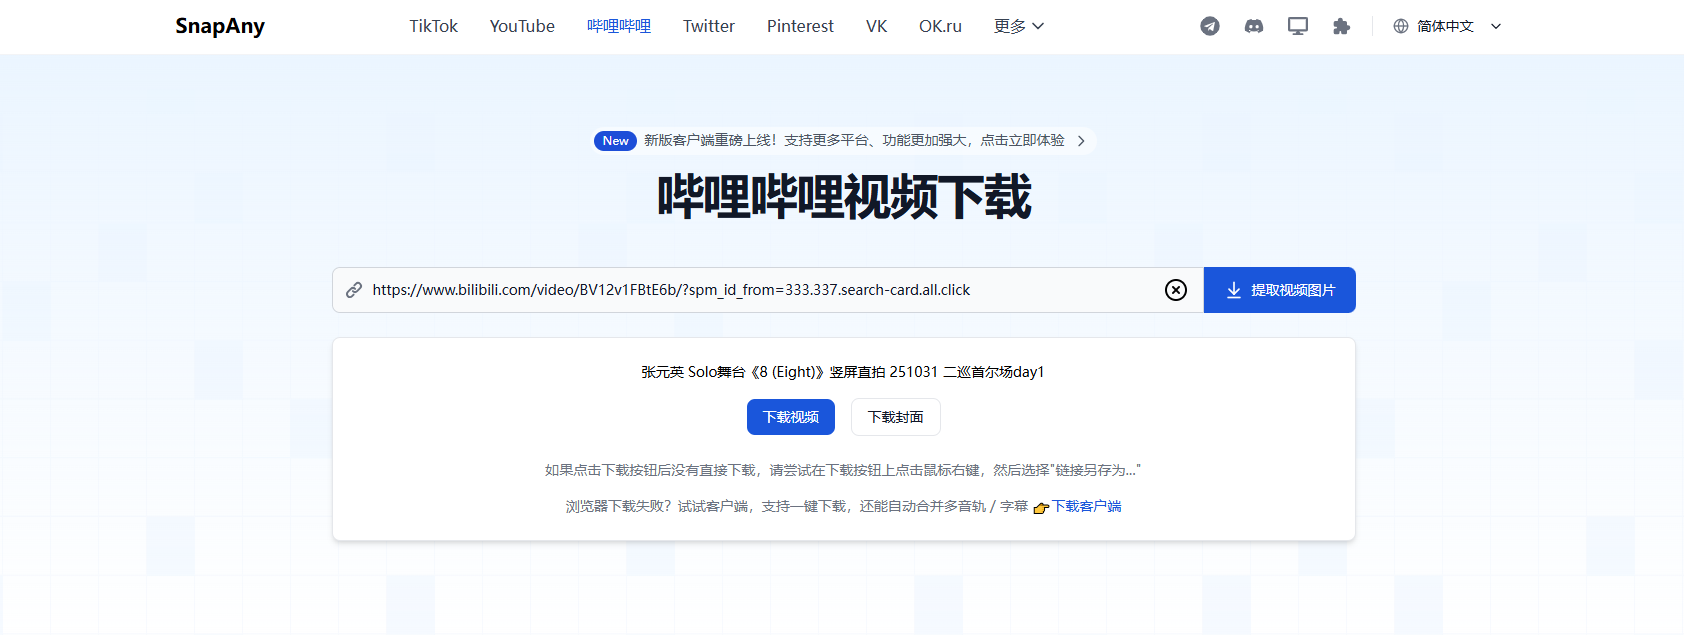Screen dimensions: 1684x635
Task: Clear the URL with the X icon
Action: [1176, 290]
